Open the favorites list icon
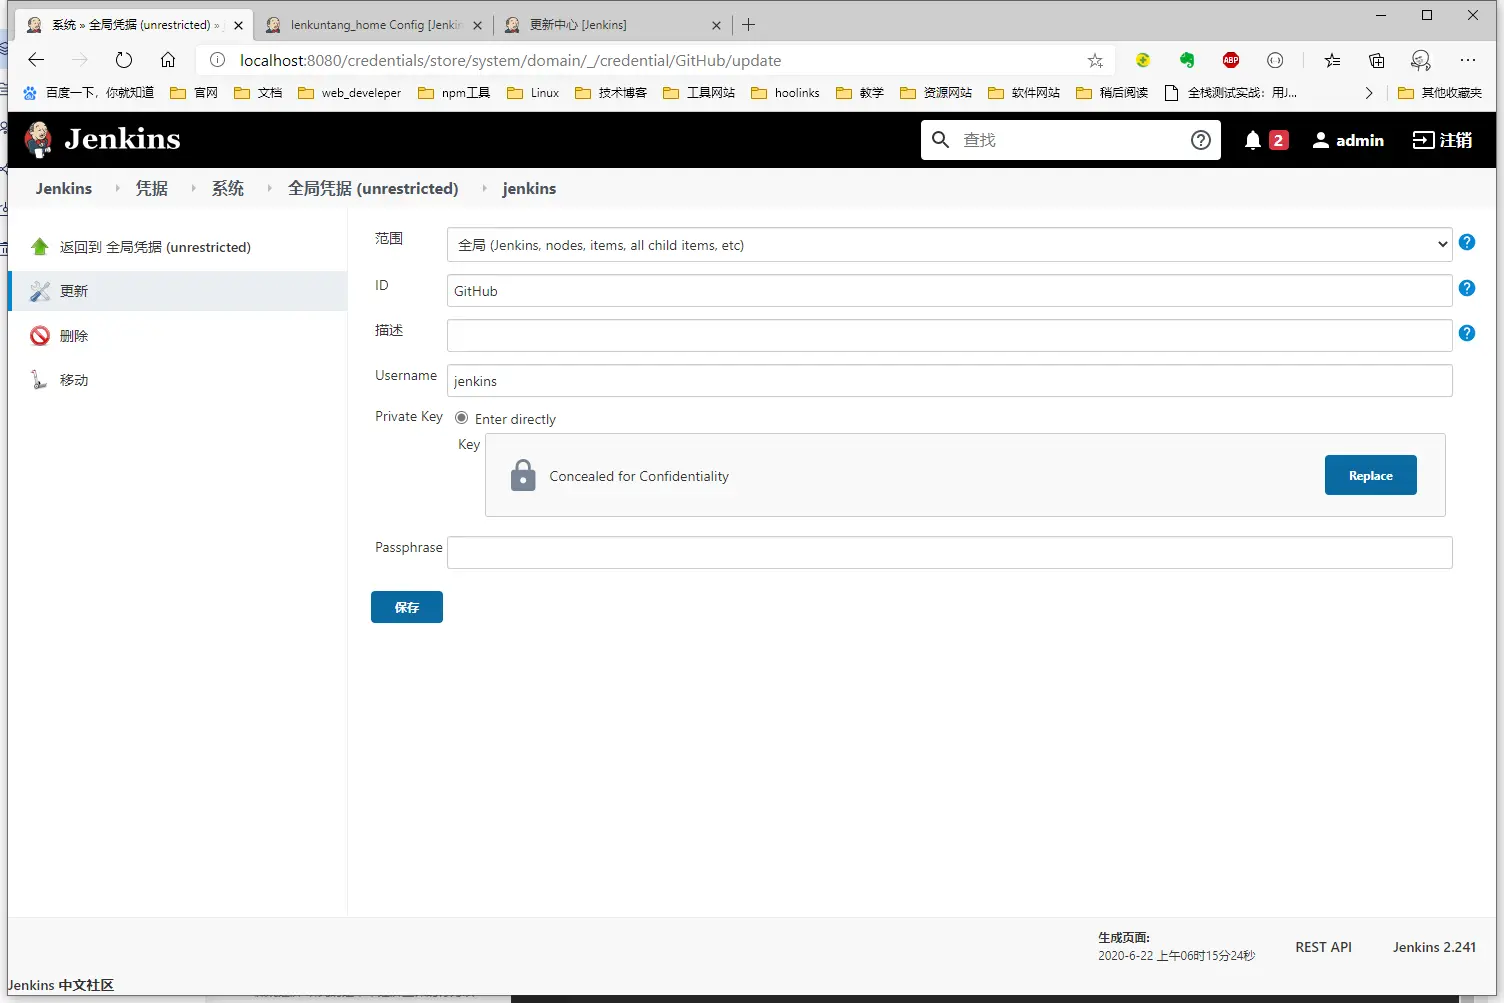Image resolution: width=1504 pixels, height=1003 pixels. (x=1332, y=60)
